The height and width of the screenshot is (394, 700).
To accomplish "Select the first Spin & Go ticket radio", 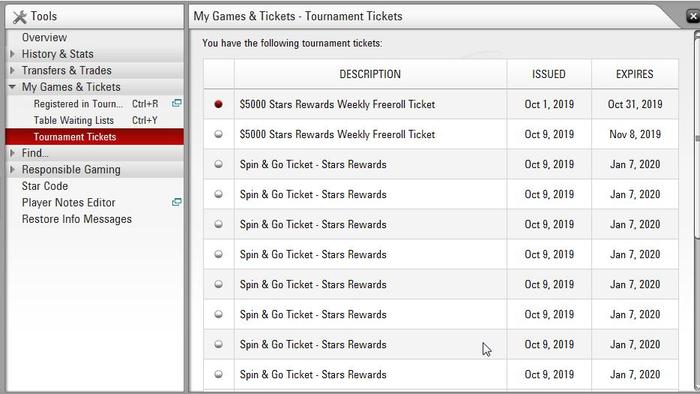I will [x=218, y=164].
